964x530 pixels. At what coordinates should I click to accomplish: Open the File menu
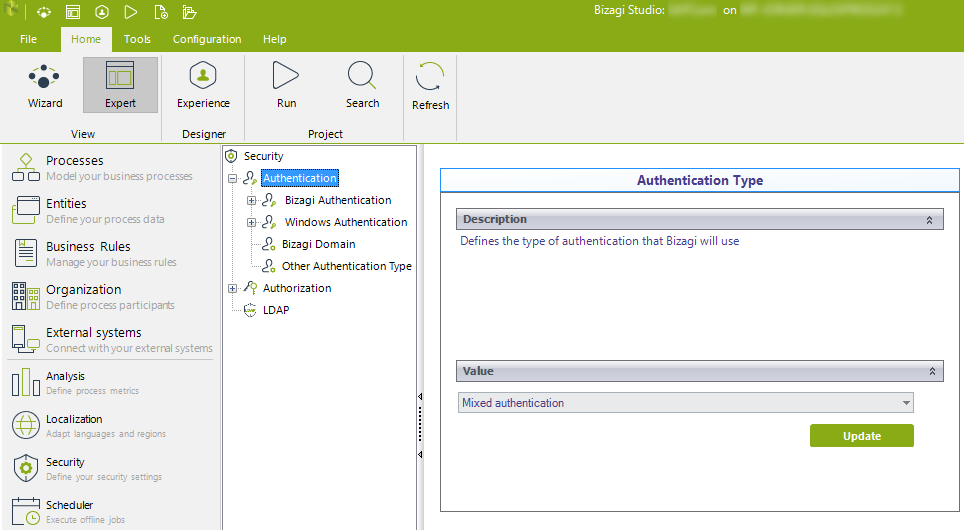(x=28, y=39)
